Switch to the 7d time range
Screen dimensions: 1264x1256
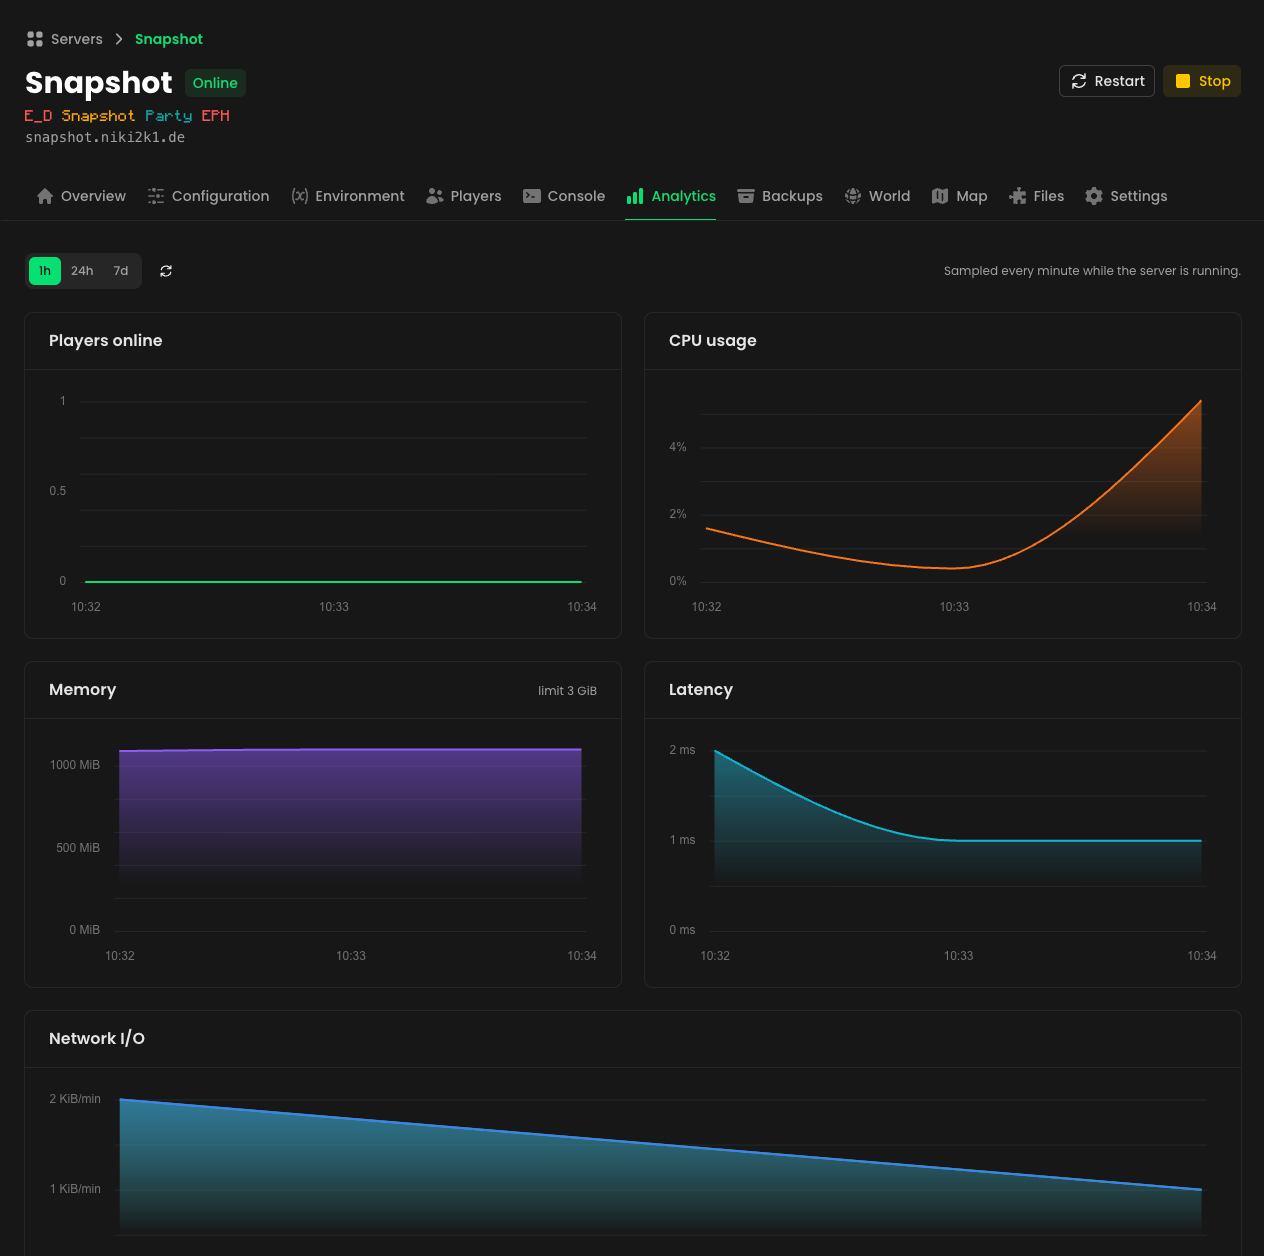click(121, 271)
